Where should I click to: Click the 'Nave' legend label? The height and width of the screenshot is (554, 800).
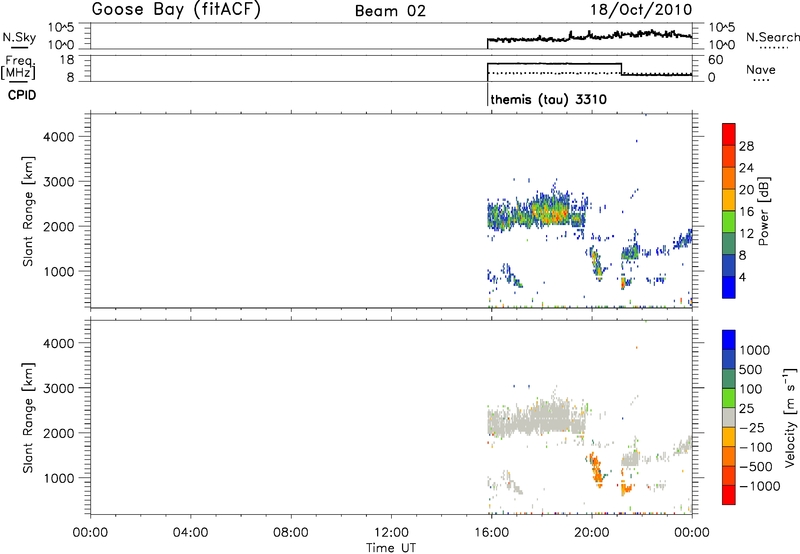pos(761,69)
